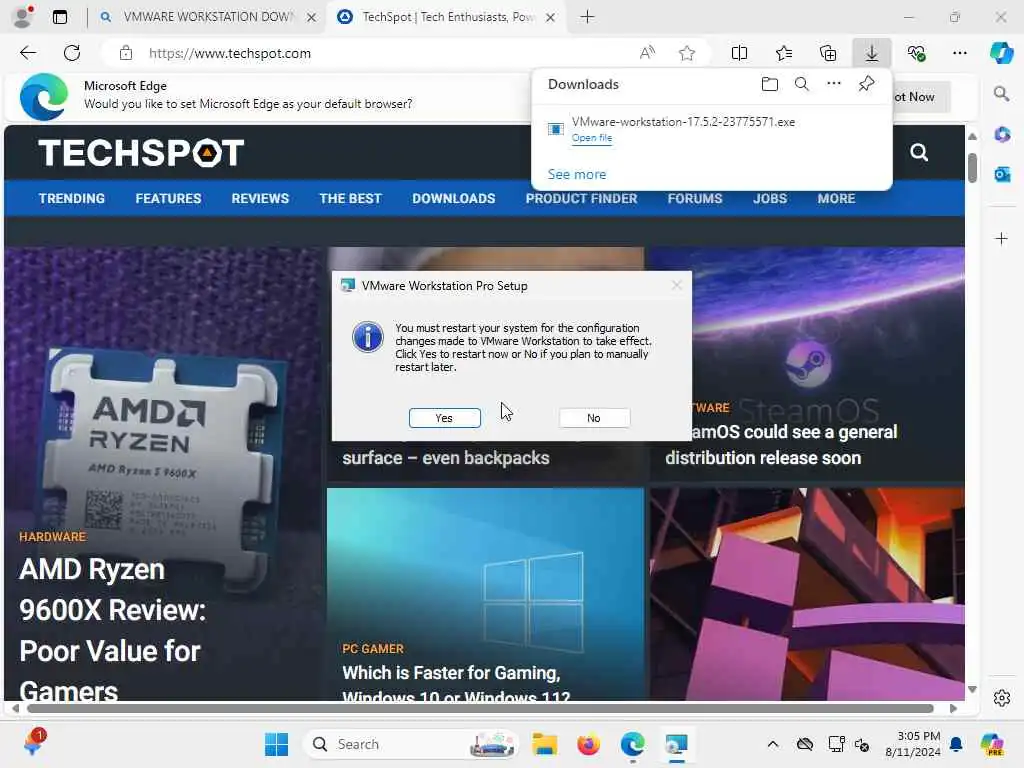Image resolution: width=1024 pixels, height=768 pixels.
Task: Open Windows Start menu
Action: click(x=276, y=744)
